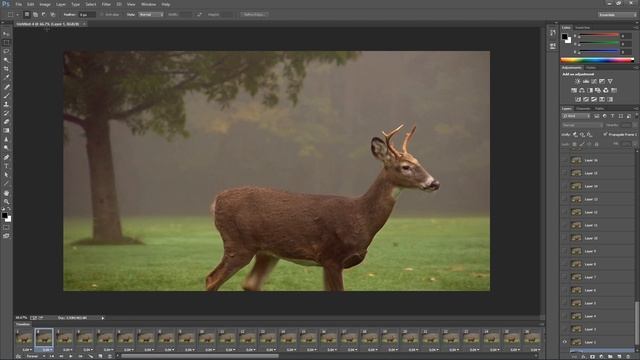Select the History Brush tool
Viewport: 640px width, 360px height.
coord(6,113)
